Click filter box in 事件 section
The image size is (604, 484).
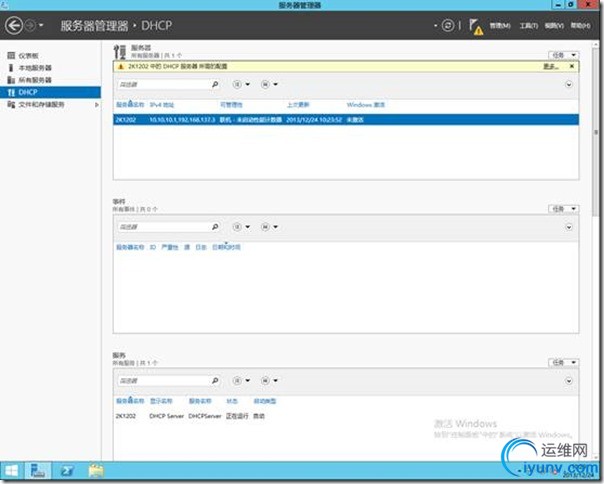(164, 227)
